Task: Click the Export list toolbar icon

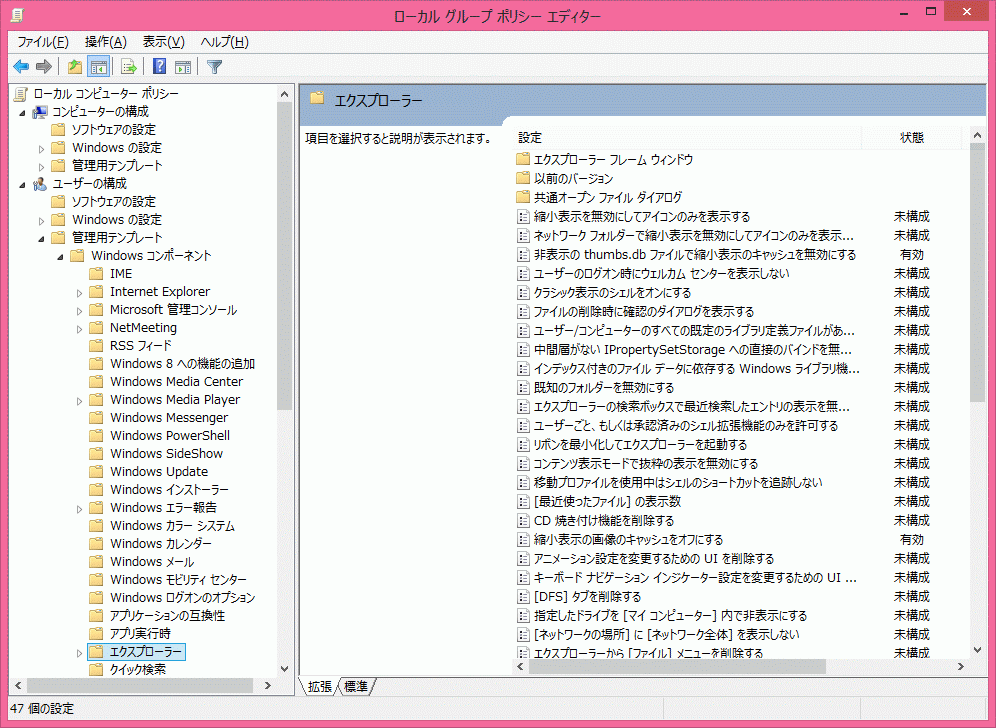Action: 129,66
